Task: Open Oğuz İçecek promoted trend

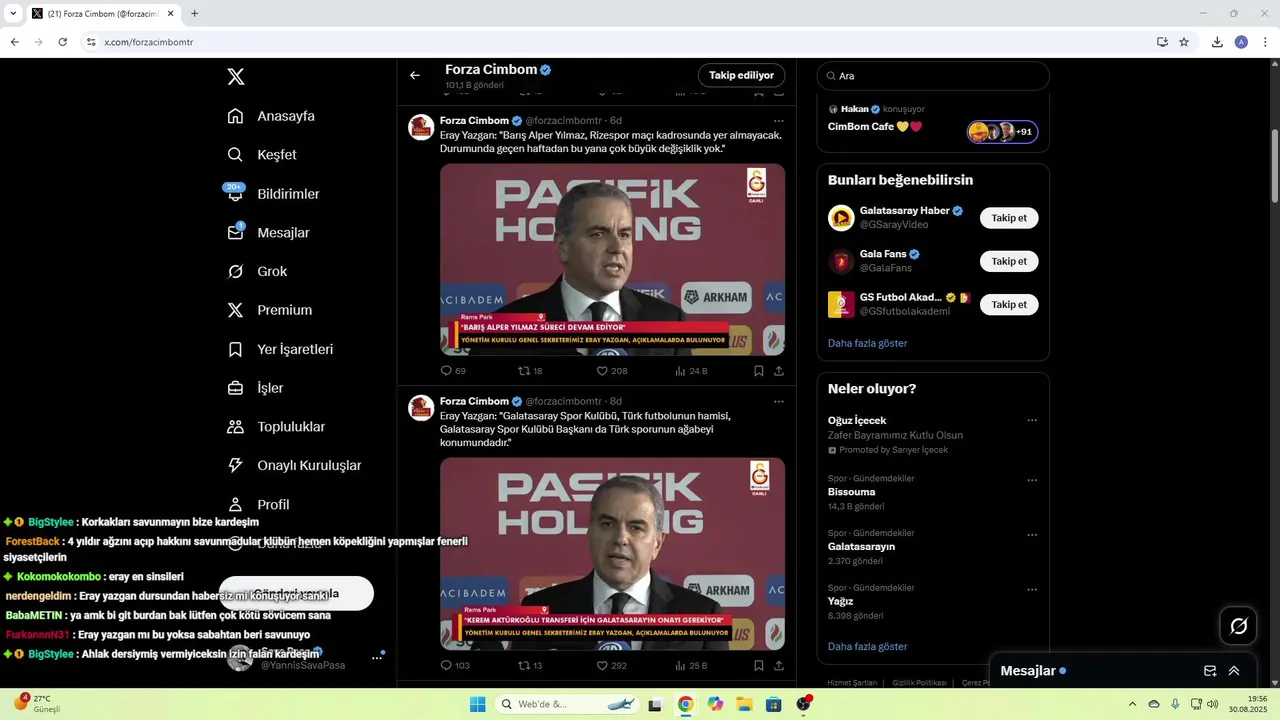Action: click(895, 435)
